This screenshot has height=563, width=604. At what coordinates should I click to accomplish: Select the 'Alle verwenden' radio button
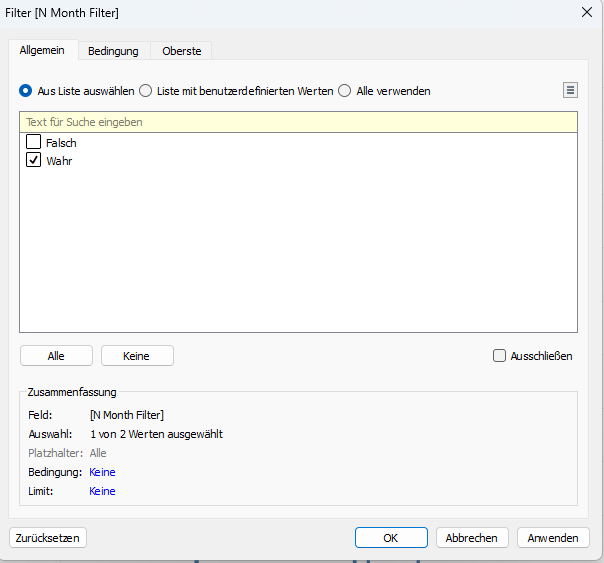345,91
